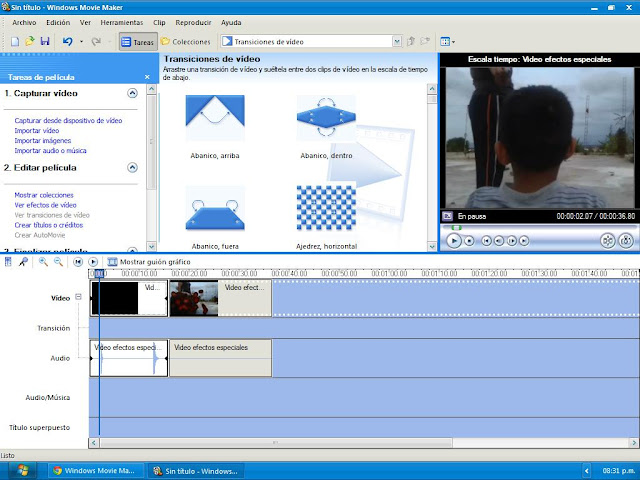640x480 pixels.
Task: Open the Herramientas menu
Action: (122, 22)
